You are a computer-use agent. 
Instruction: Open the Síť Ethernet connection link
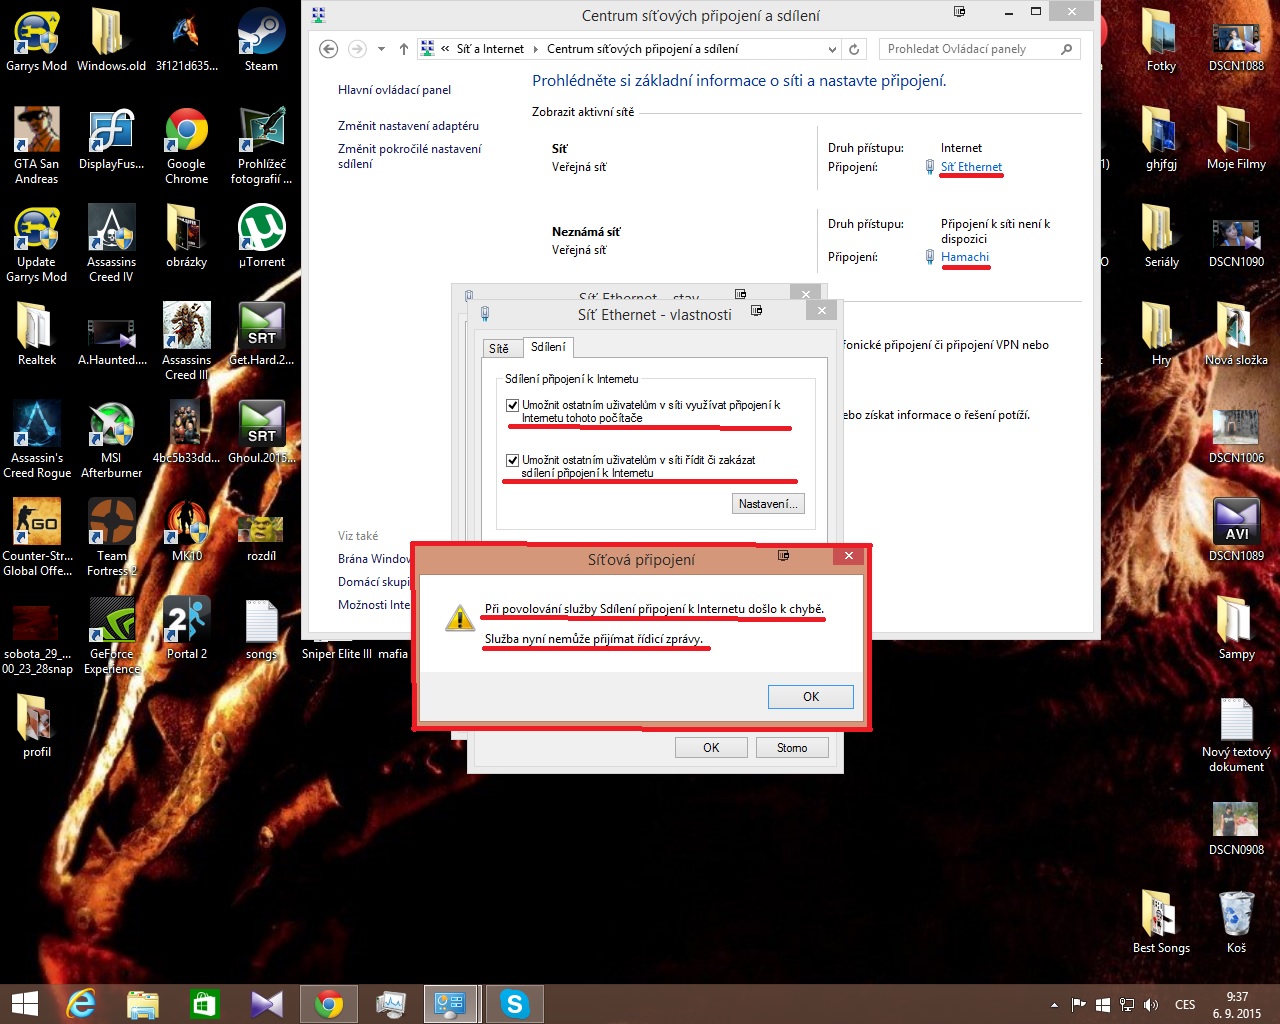click(971, 167)
